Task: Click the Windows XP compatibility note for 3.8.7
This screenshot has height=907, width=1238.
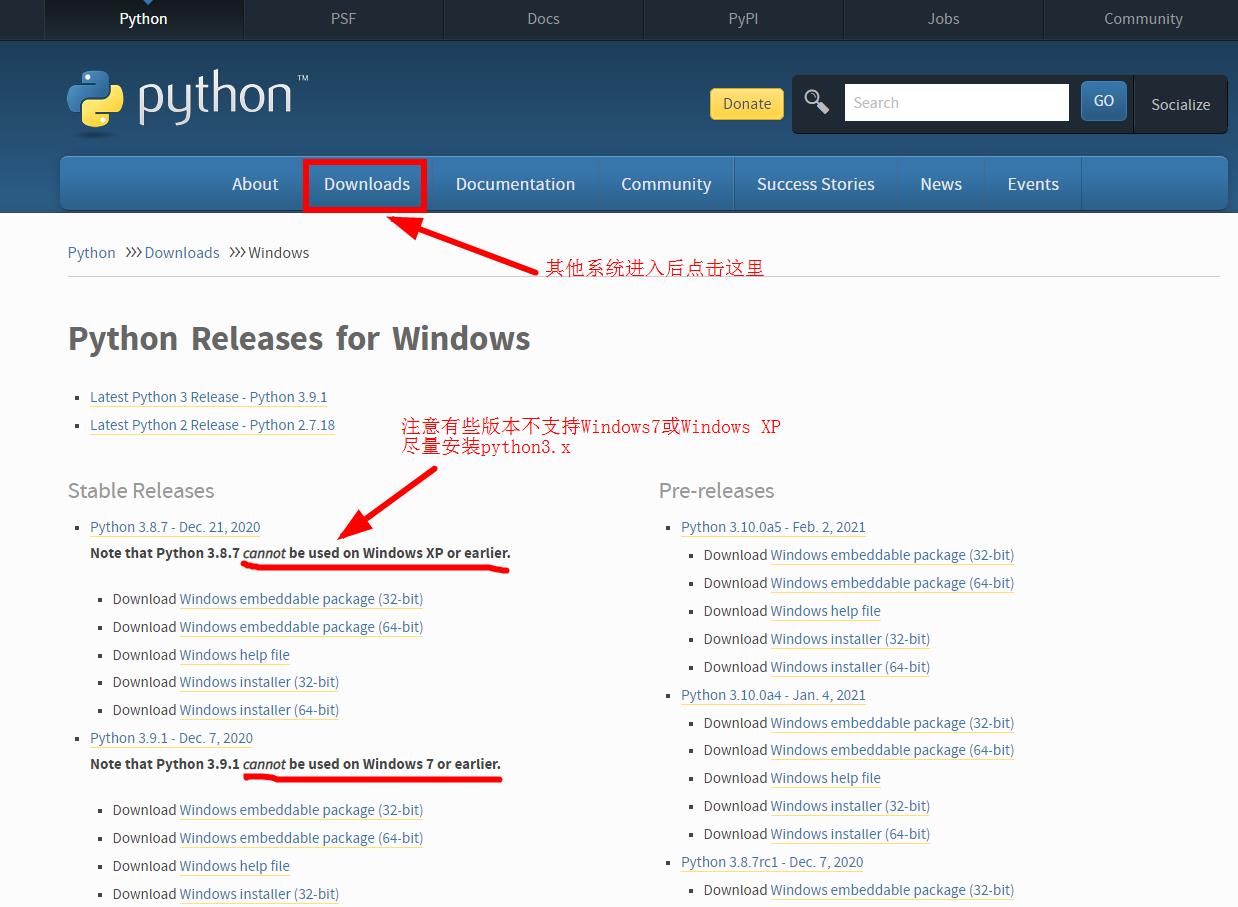Action: (x=300, y=553)
